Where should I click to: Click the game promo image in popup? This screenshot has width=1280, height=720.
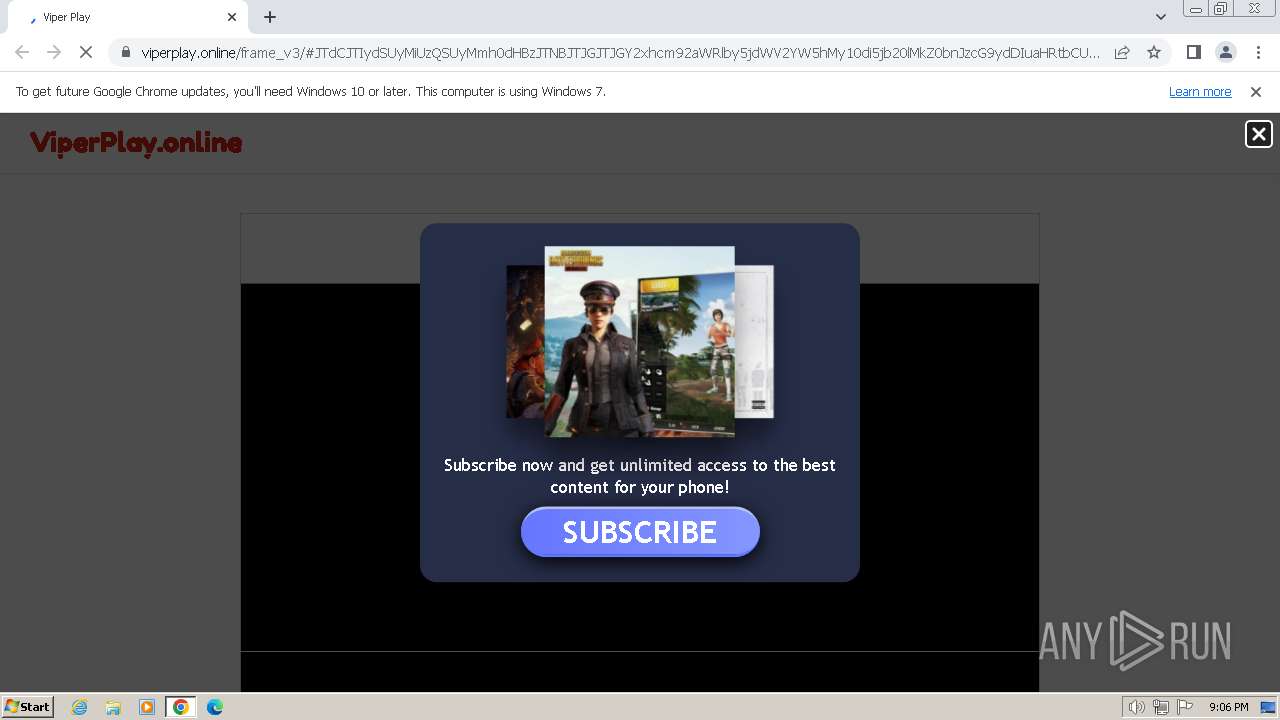(x=640, y=341)
